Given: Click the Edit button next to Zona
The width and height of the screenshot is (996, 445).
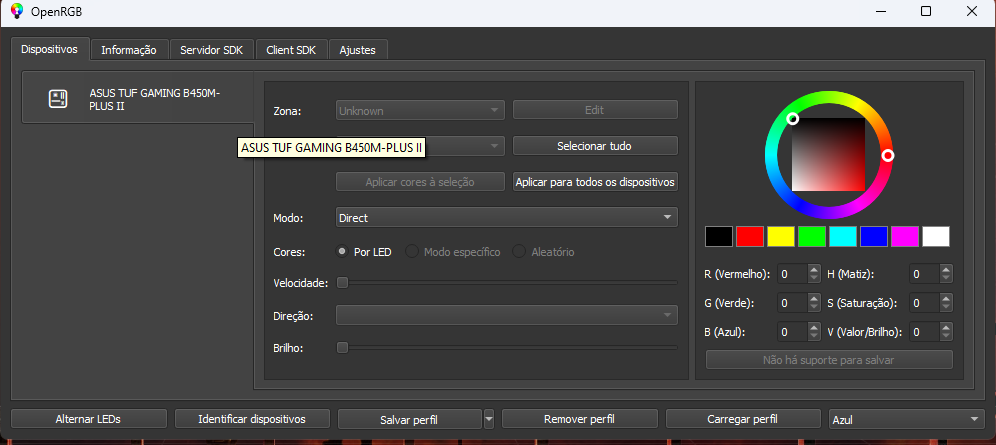Looking at the screenshot, I should coord(595,110).
